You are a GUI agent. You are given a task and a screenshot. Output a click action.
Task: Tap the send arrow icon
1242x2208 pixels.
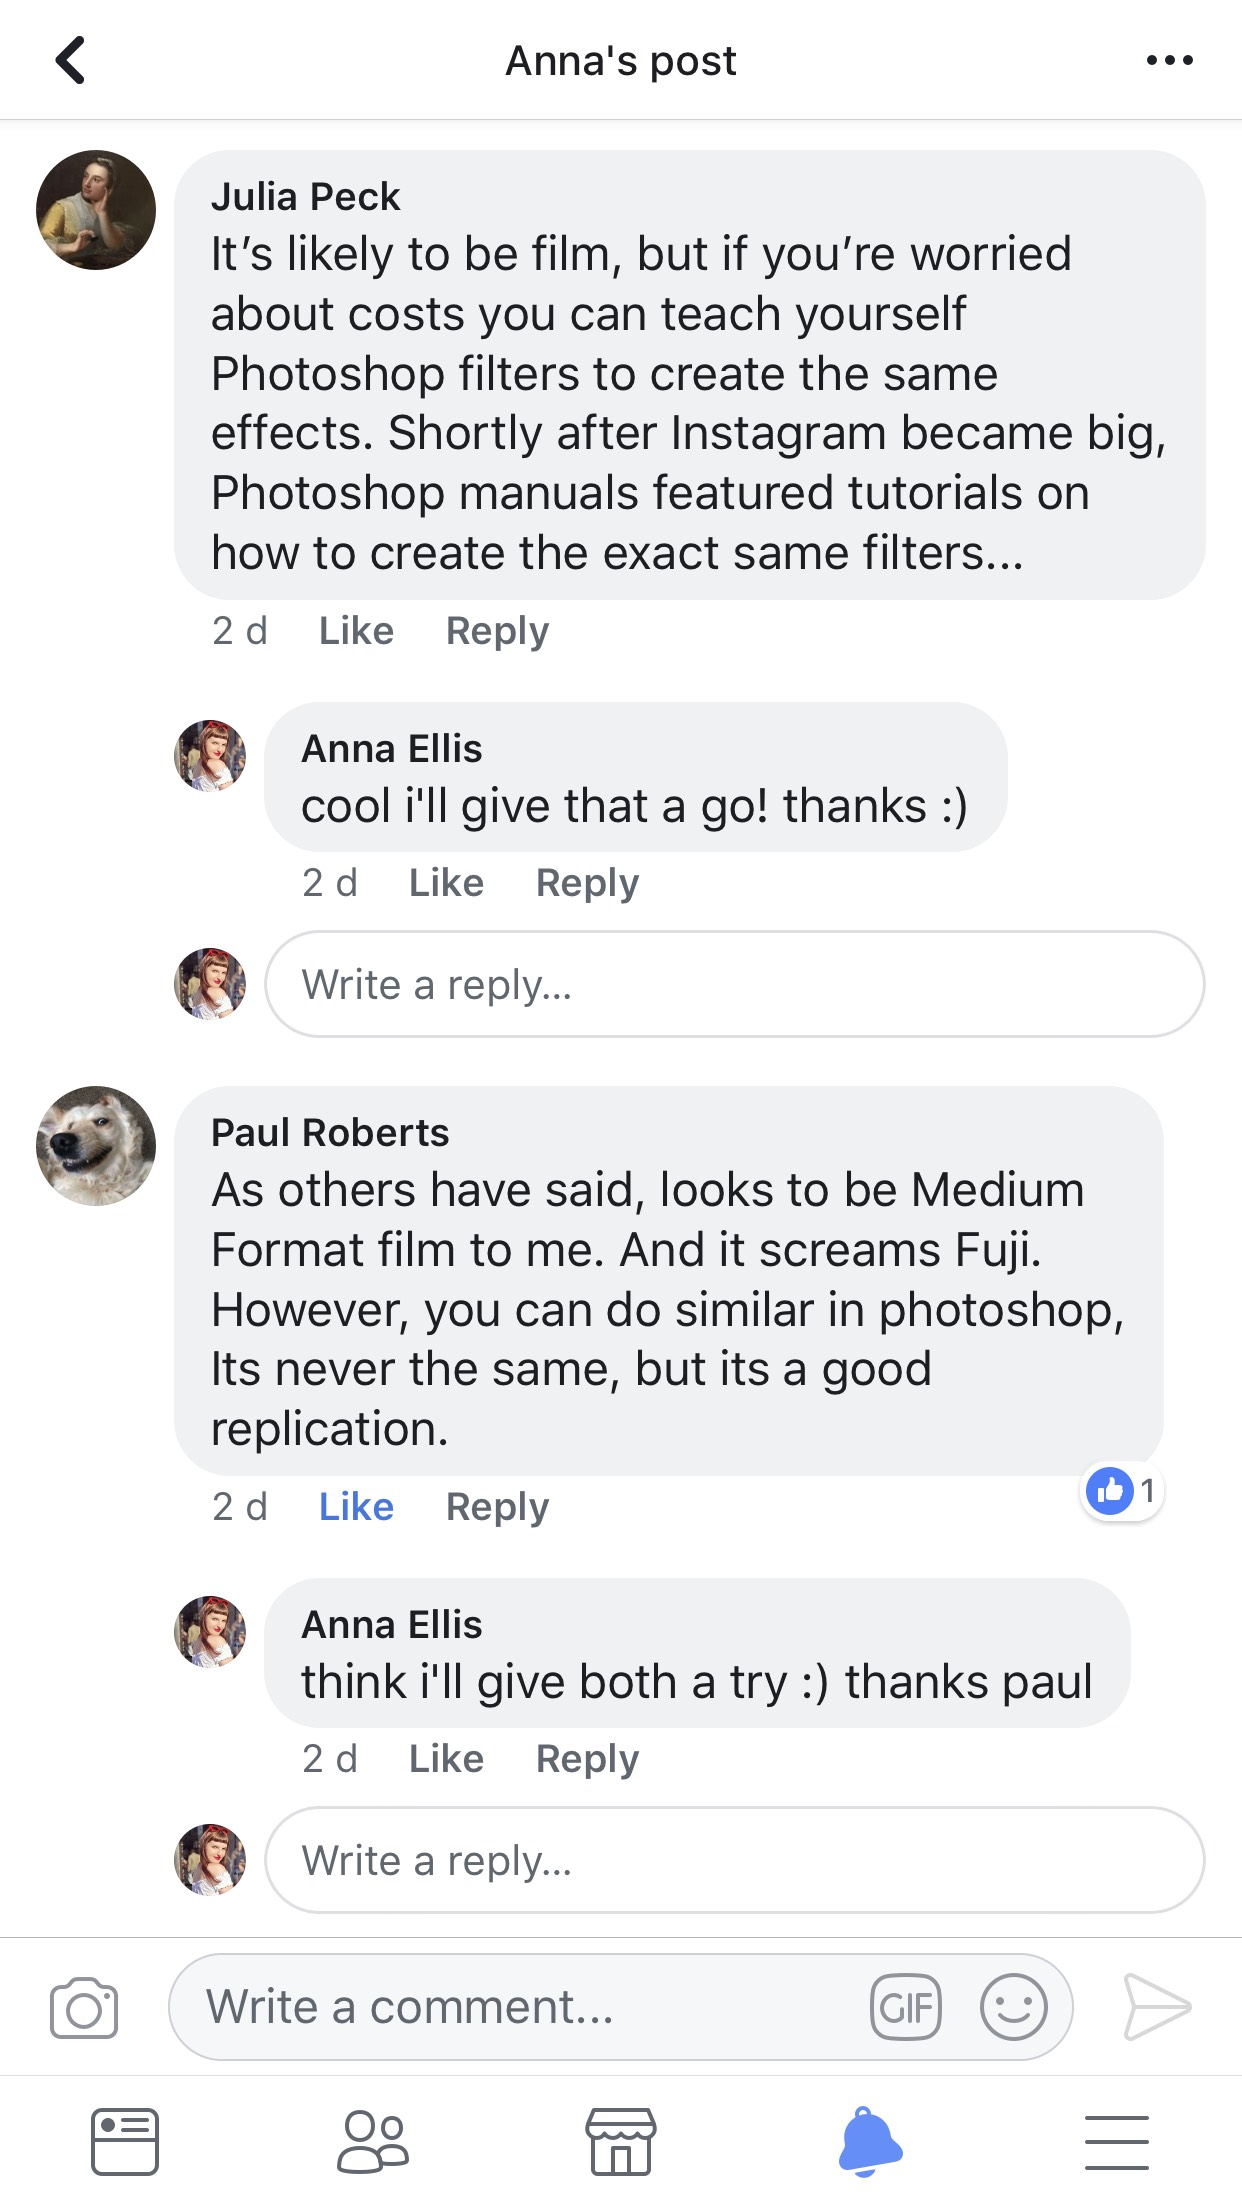[x=1157, y=2006]
